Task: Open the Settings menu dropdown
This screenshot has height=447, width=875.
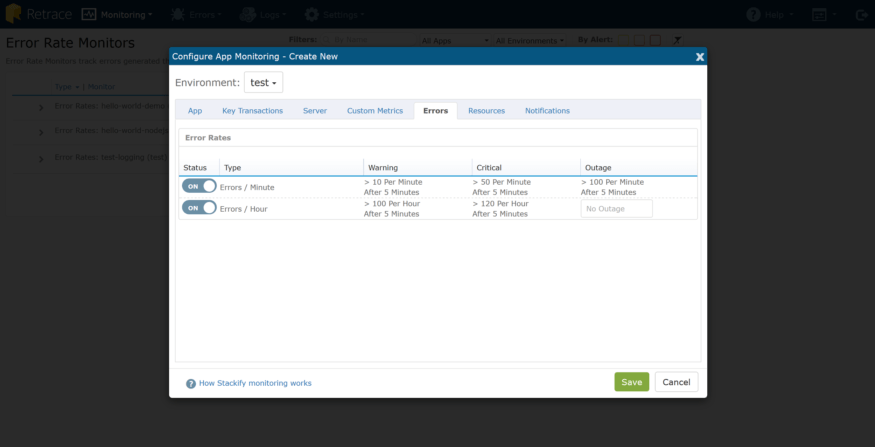Action: [344, 15]
